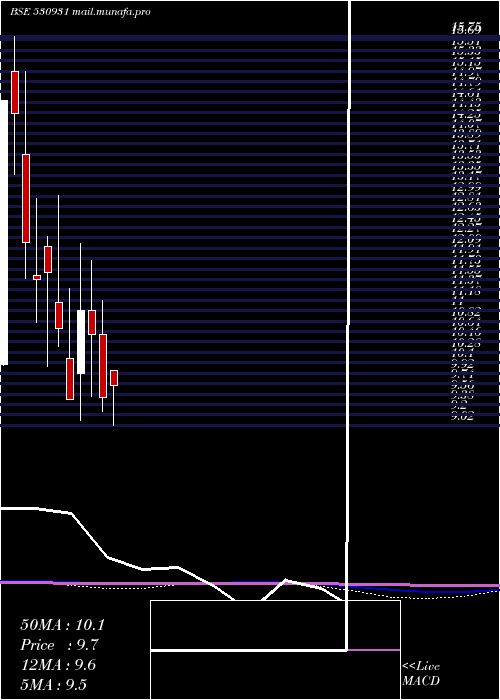This screenshot has width=500, height=700.
Task: Click the 5MA : 9.5 readout
Action: coord(54,685)
